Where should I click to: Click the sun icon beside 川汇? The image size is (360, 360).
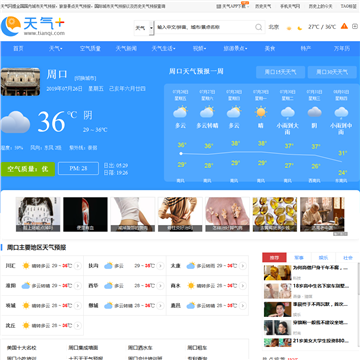click(26, 266)
